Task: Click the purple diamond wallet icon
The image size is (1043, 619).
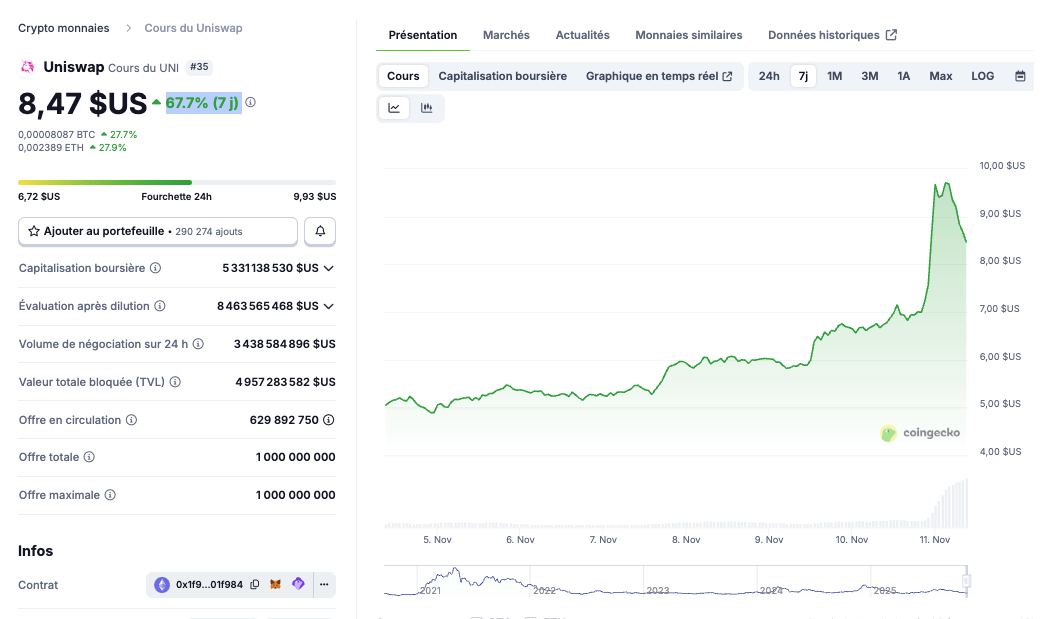Action: pyautogui.click(x=298, y=584)
